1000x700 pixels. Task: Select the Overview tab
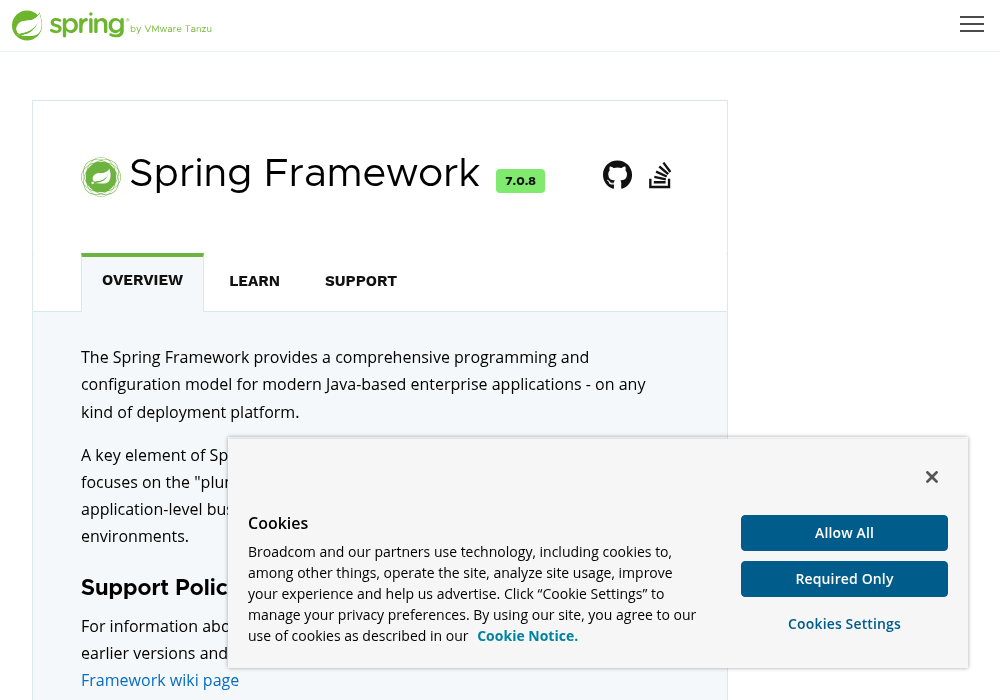point(142,281)
